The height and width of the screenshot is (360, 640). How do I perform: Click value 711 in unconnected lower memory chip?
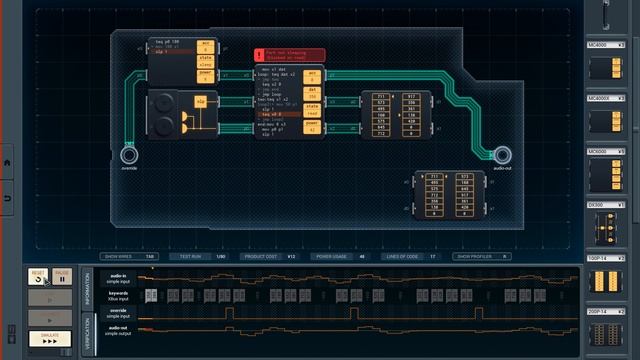(434, 177)
